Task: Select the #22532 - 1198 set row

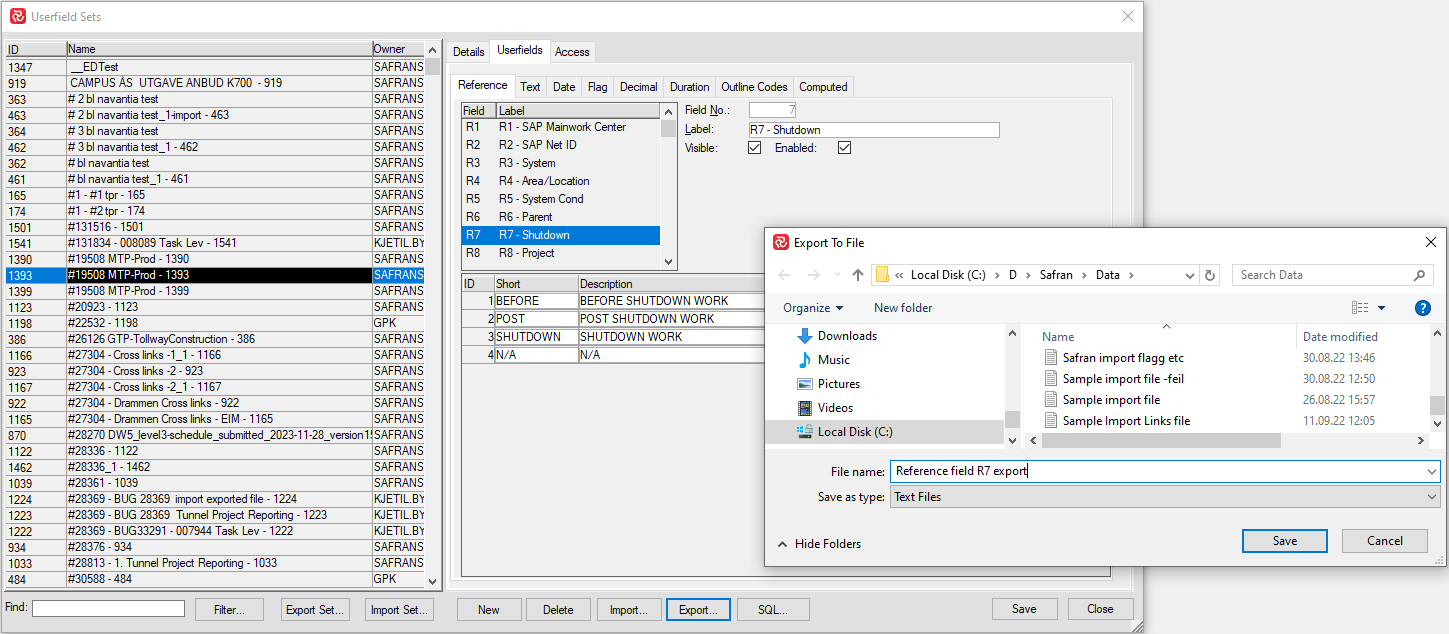Action: (215, 323)
